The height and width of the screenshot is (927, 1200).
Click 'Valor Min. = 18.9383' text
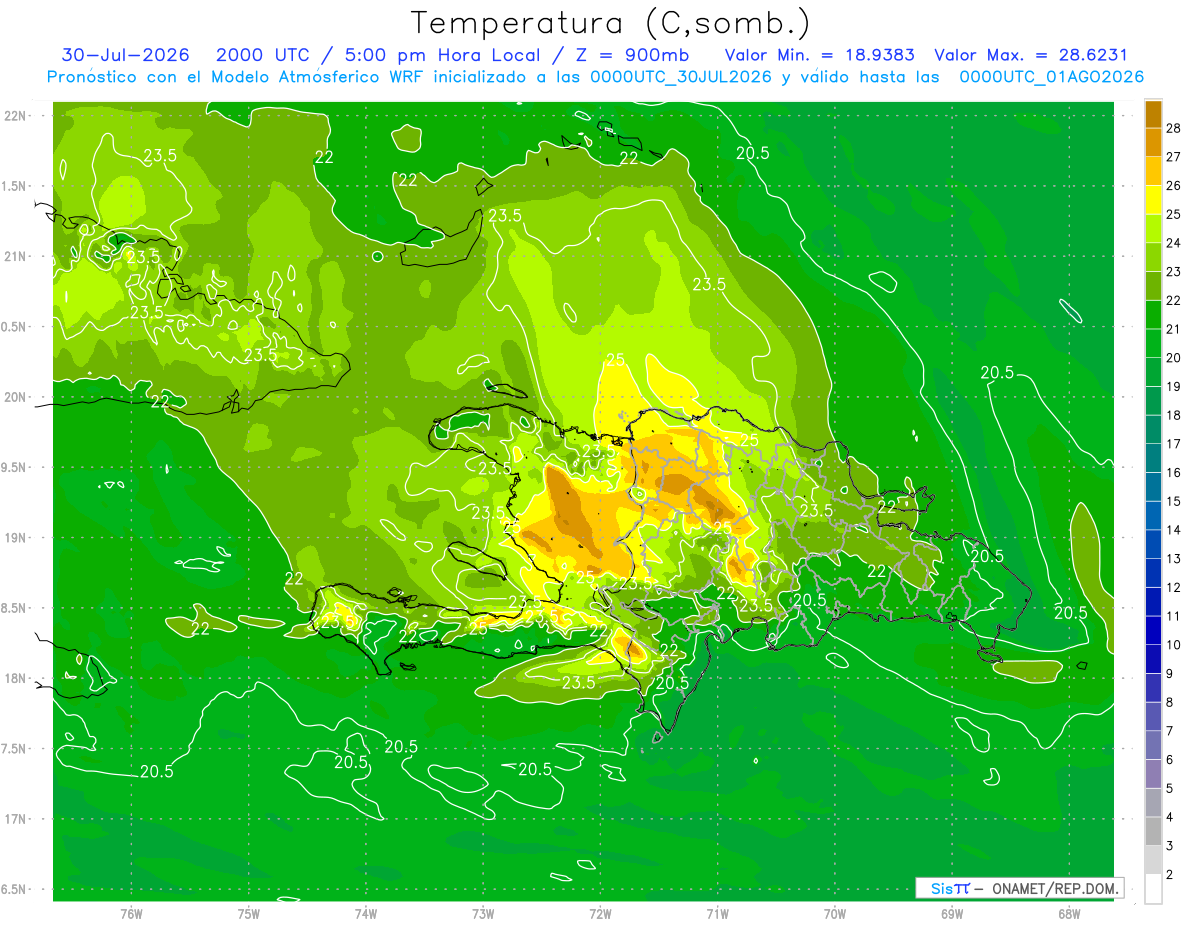(x=820, y=55)
